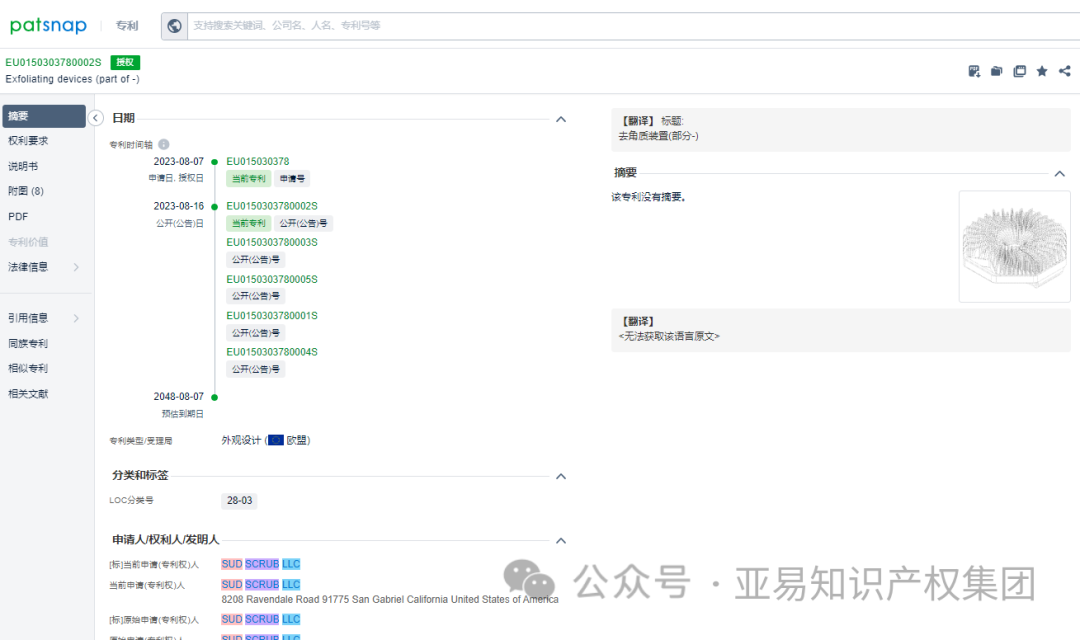Click the patsnap logo
Image resolution: width=1080 pixels, height=640 pixels.
[x=48, y=24]
